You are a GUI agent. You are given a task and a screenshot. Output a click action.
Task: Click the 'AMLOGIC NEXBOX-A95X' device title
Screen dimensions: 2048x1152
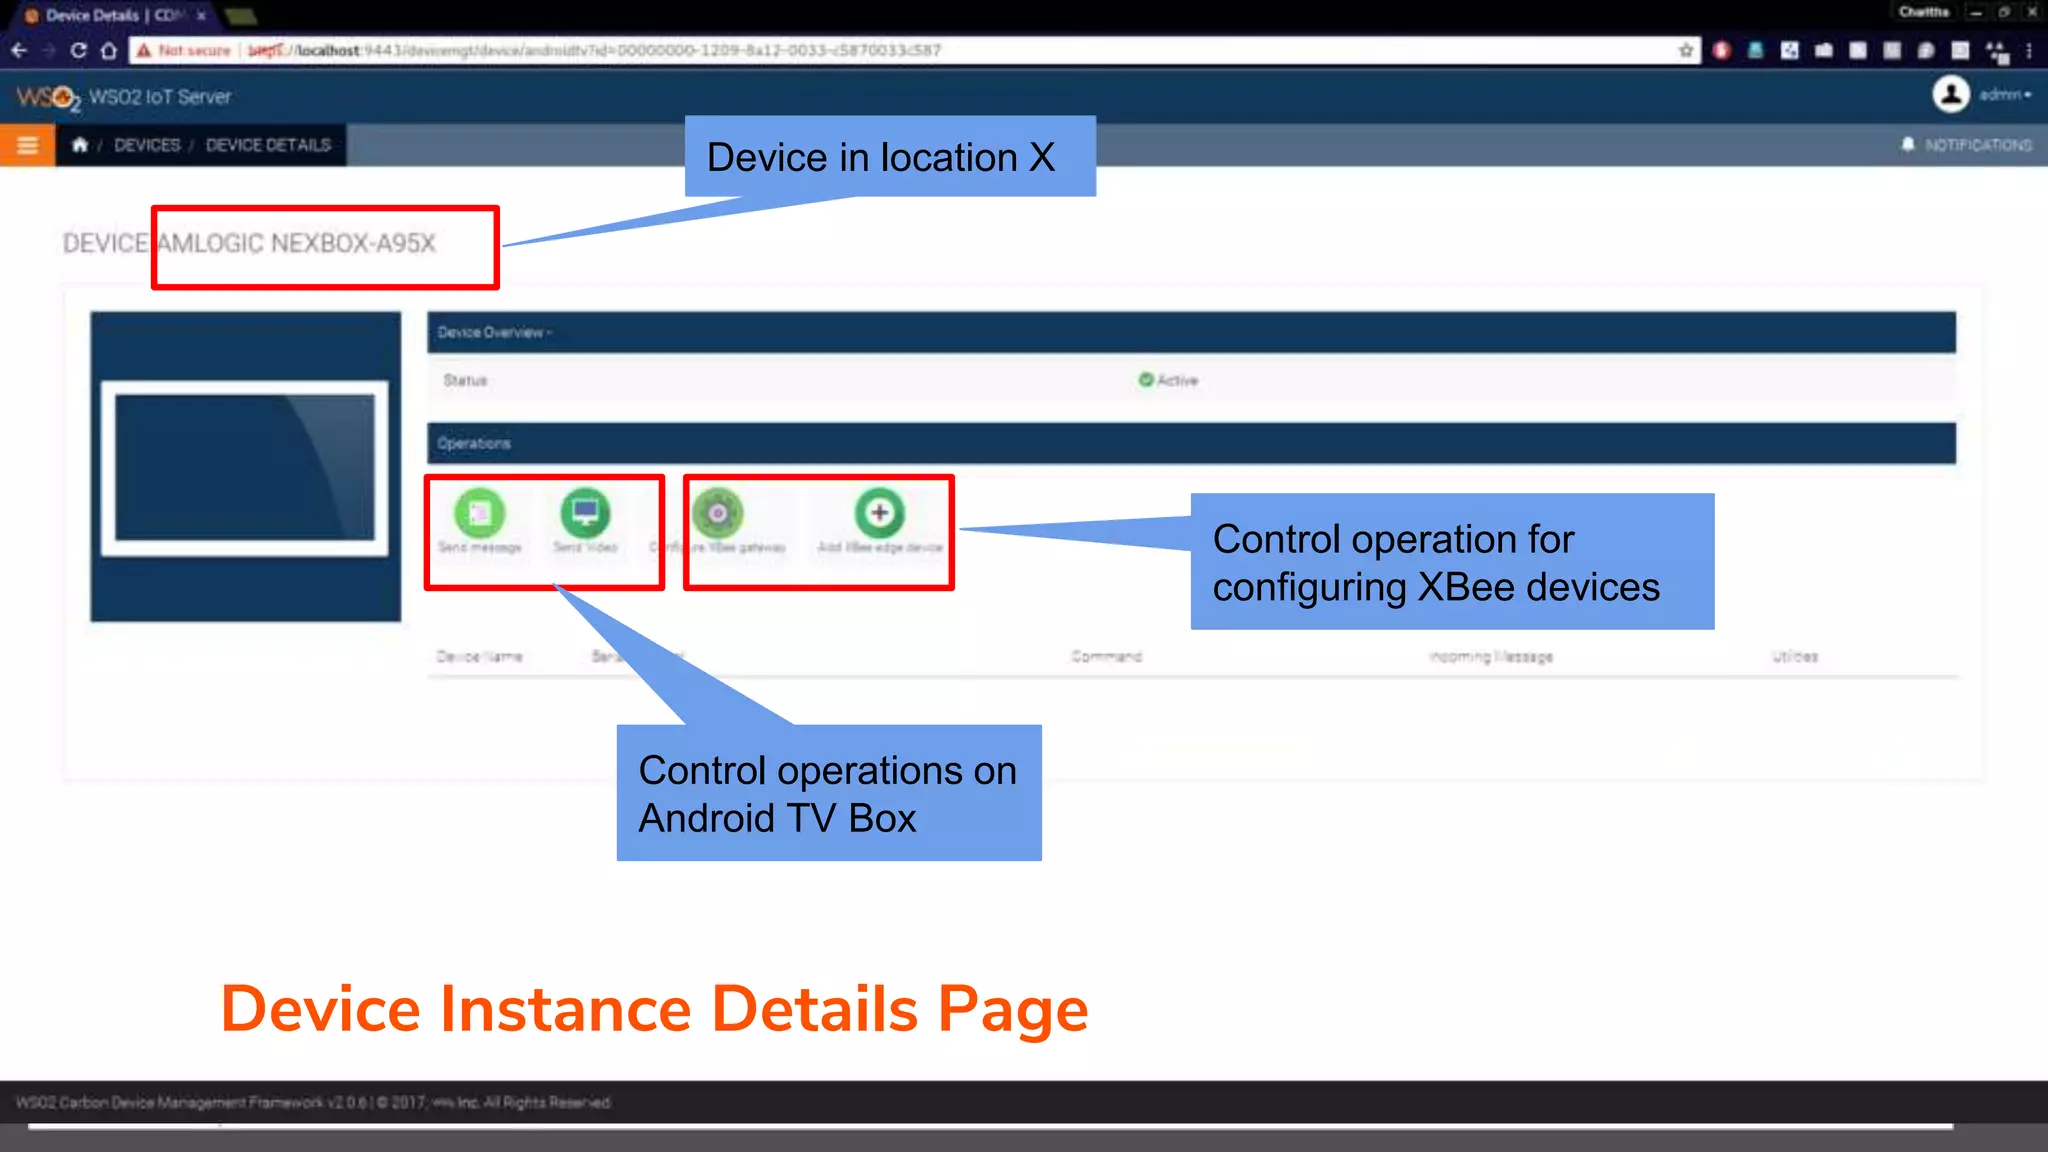(296, 244)
